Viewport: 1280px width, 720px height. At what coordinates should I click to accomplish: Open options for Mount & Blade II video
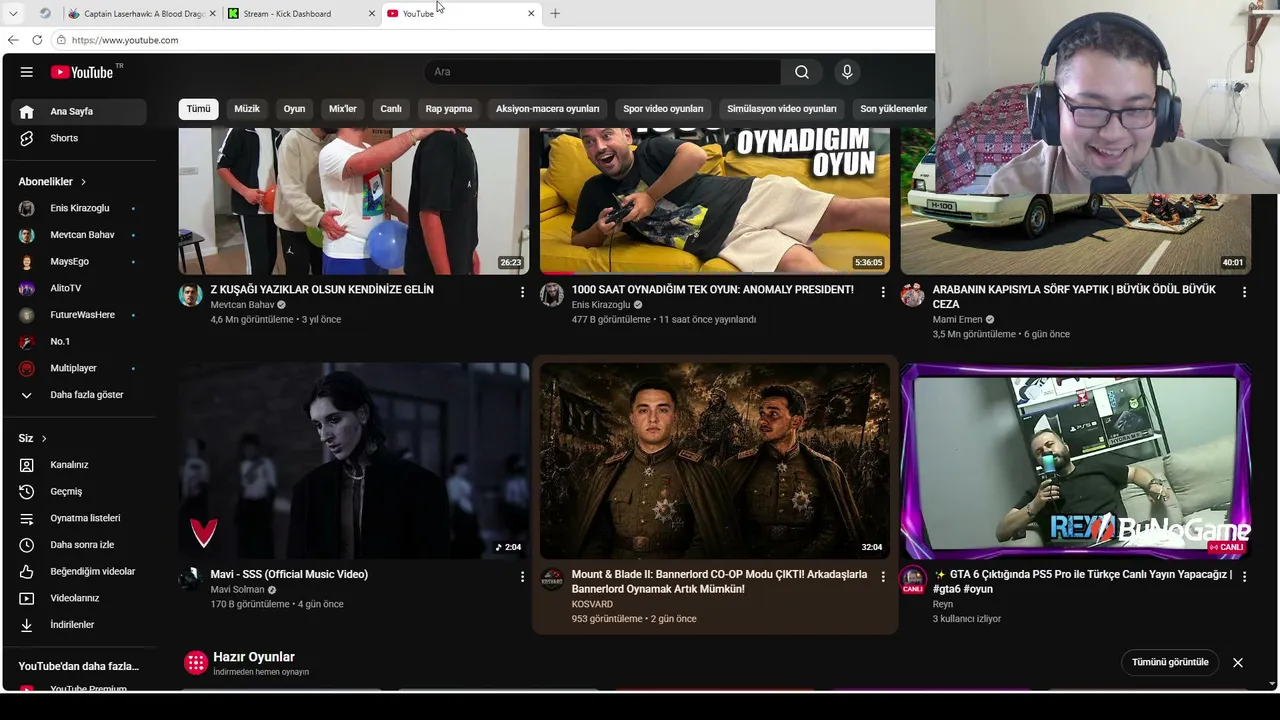(883, 577)
